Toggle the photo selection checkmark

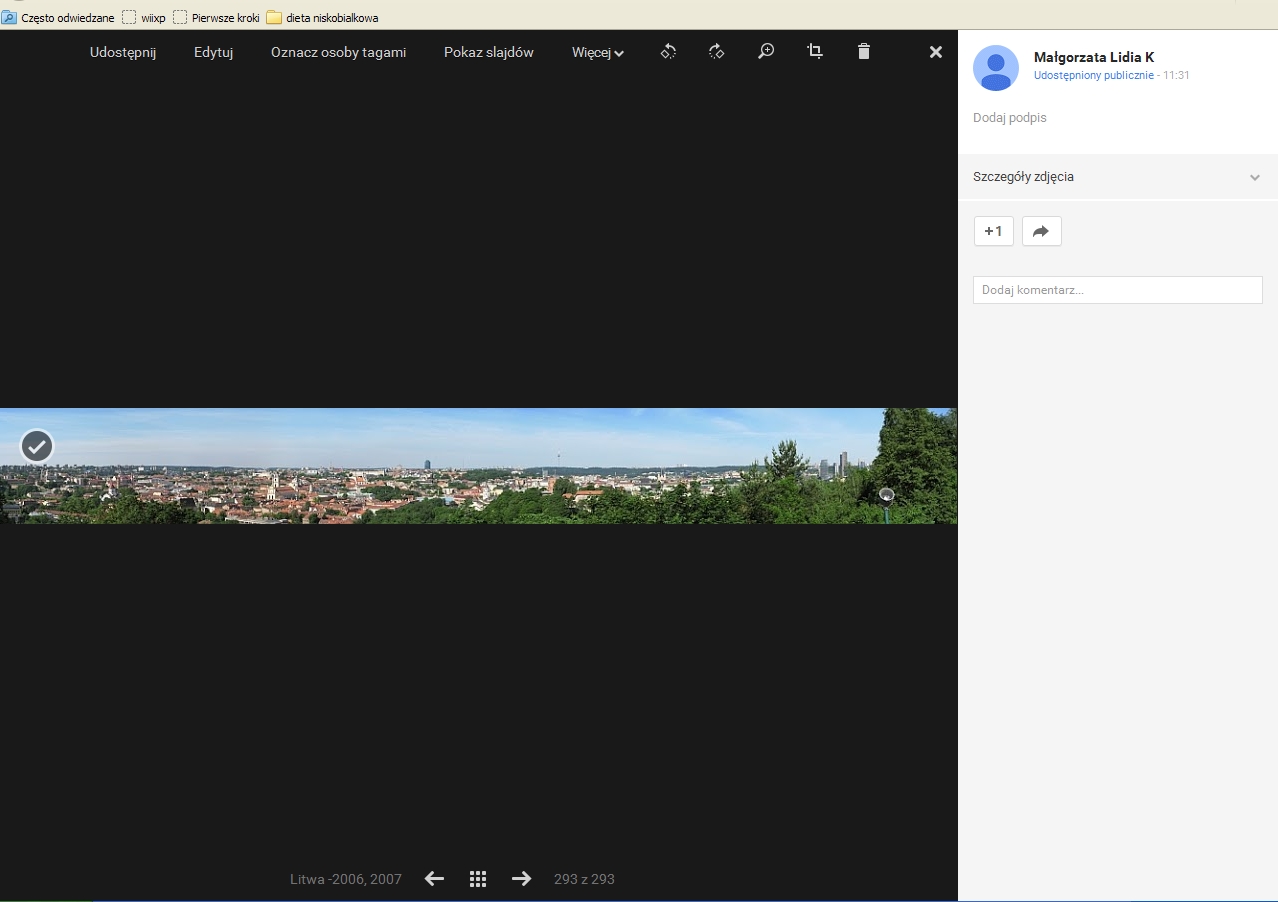(37, 446)
